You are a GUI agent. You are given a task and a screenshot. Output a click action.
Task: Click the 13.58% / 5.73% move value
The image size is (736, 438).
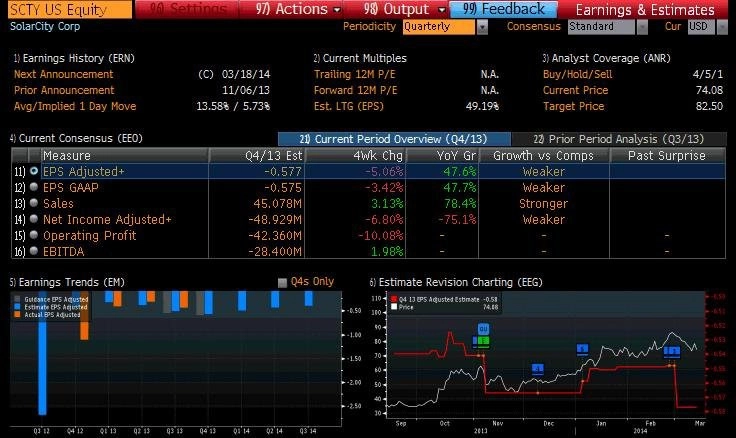pyautogui.click(x=233, y=106)
